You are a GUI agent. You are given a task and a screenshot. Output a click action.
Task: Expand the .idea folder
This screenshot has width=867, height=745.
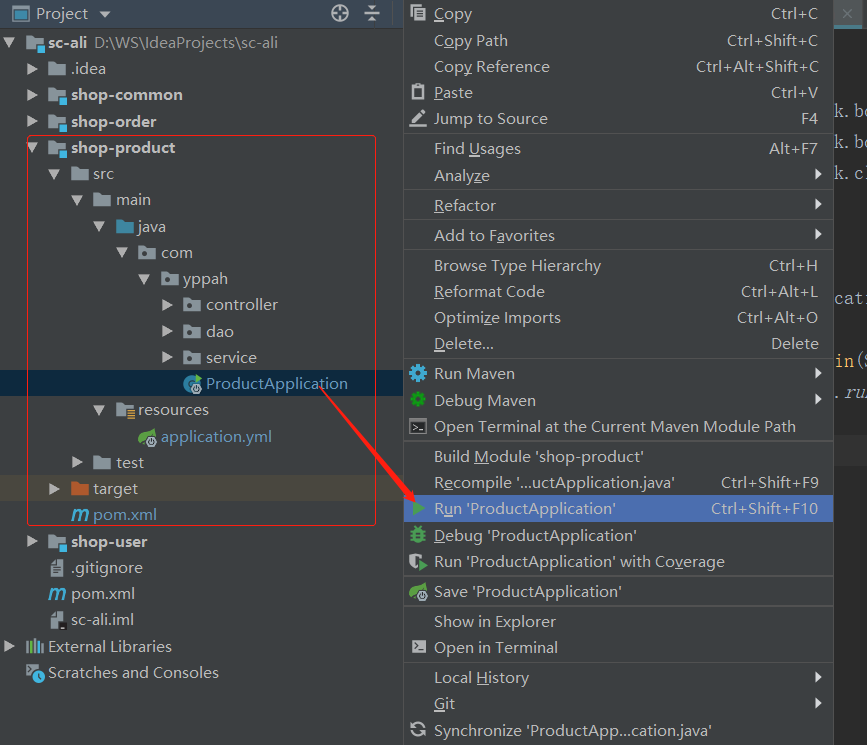(32, 69)
